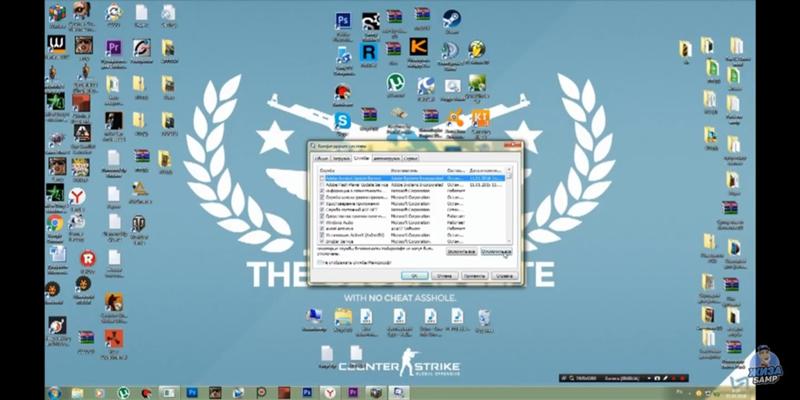
Task: Select the Windows Audio service row
Action: [x=412, y=222]
